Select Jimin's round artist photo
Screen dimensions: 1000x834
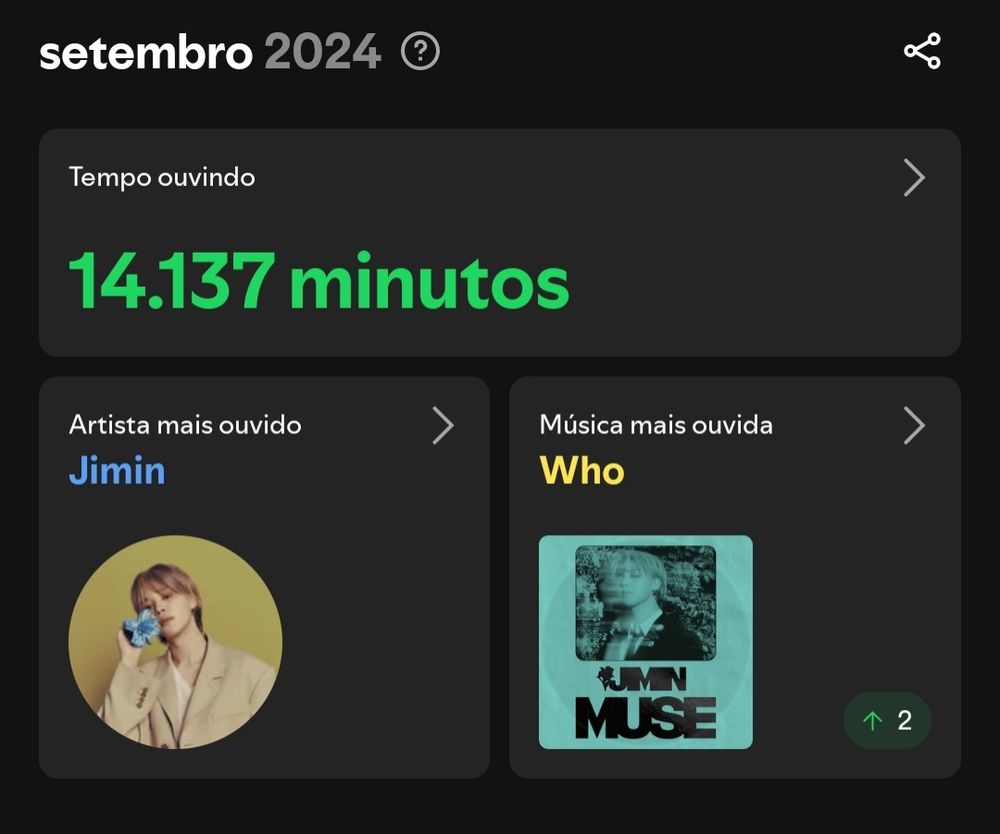175,642
